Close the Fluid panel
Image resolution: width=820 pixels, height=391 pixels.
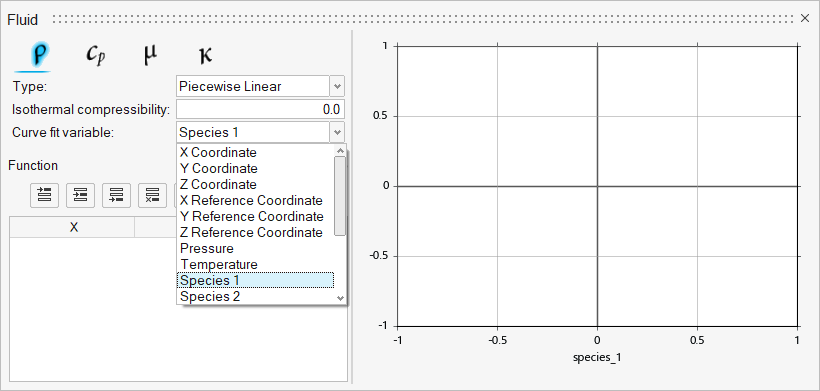805,18
